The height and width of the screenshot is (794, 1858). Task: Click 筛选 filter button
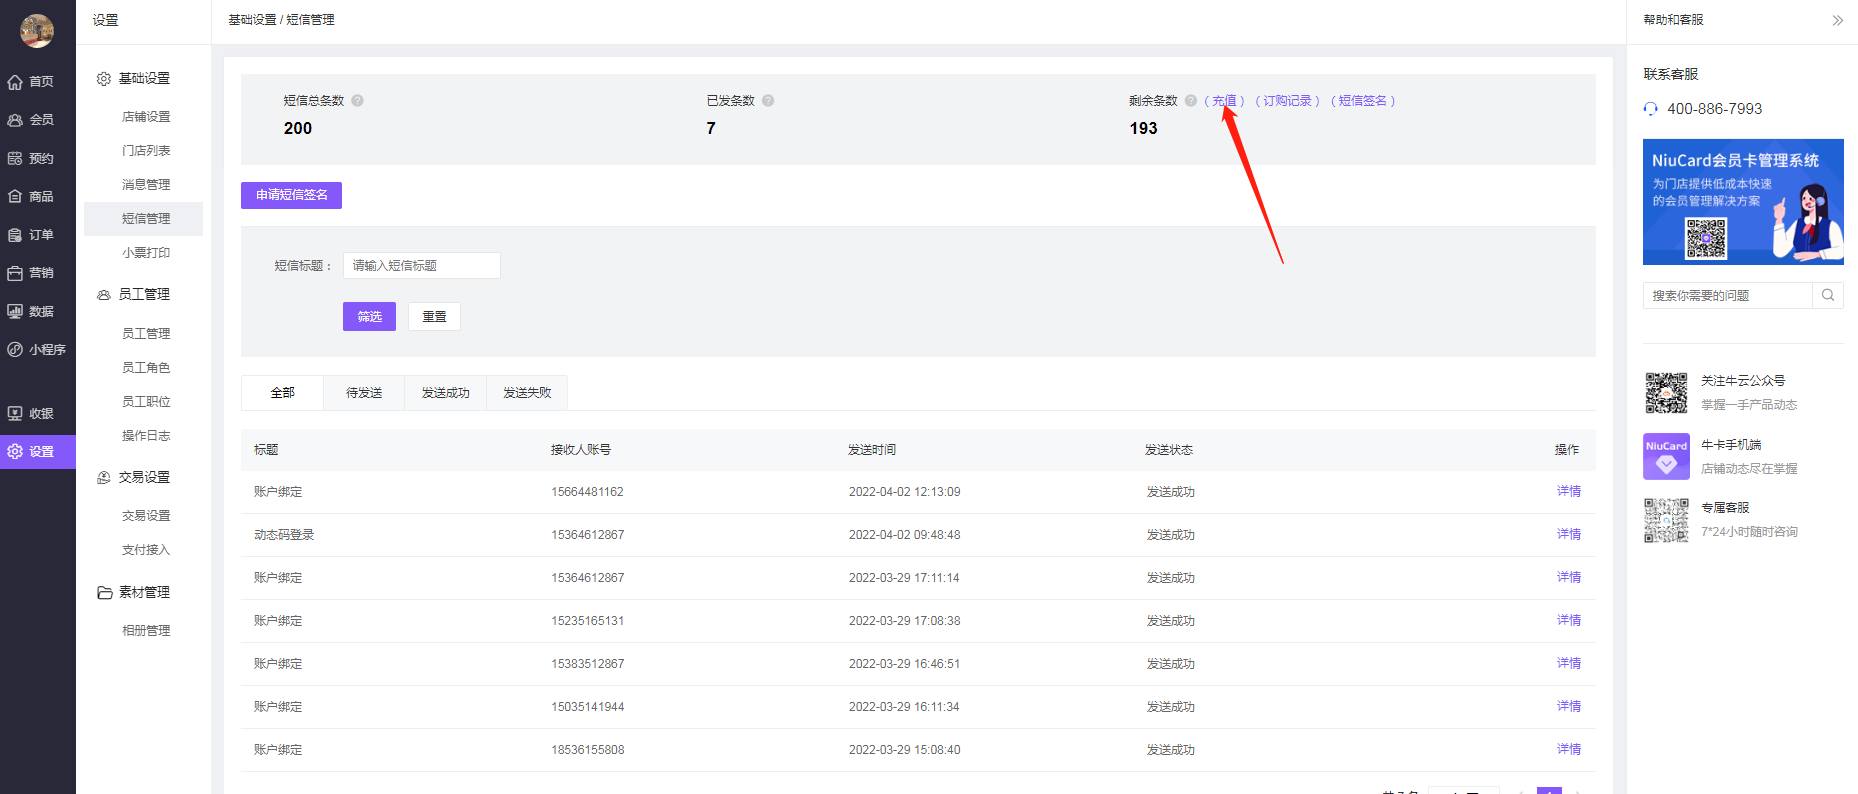pyautogui.click(x=369, y=317)
